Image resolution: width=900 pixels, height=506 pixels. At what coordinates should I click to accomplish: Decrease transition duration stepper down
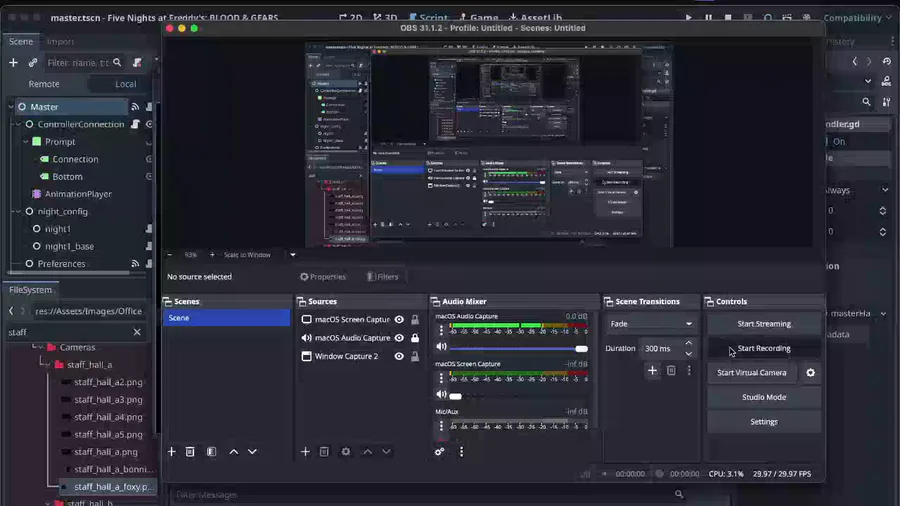(689, 353)
